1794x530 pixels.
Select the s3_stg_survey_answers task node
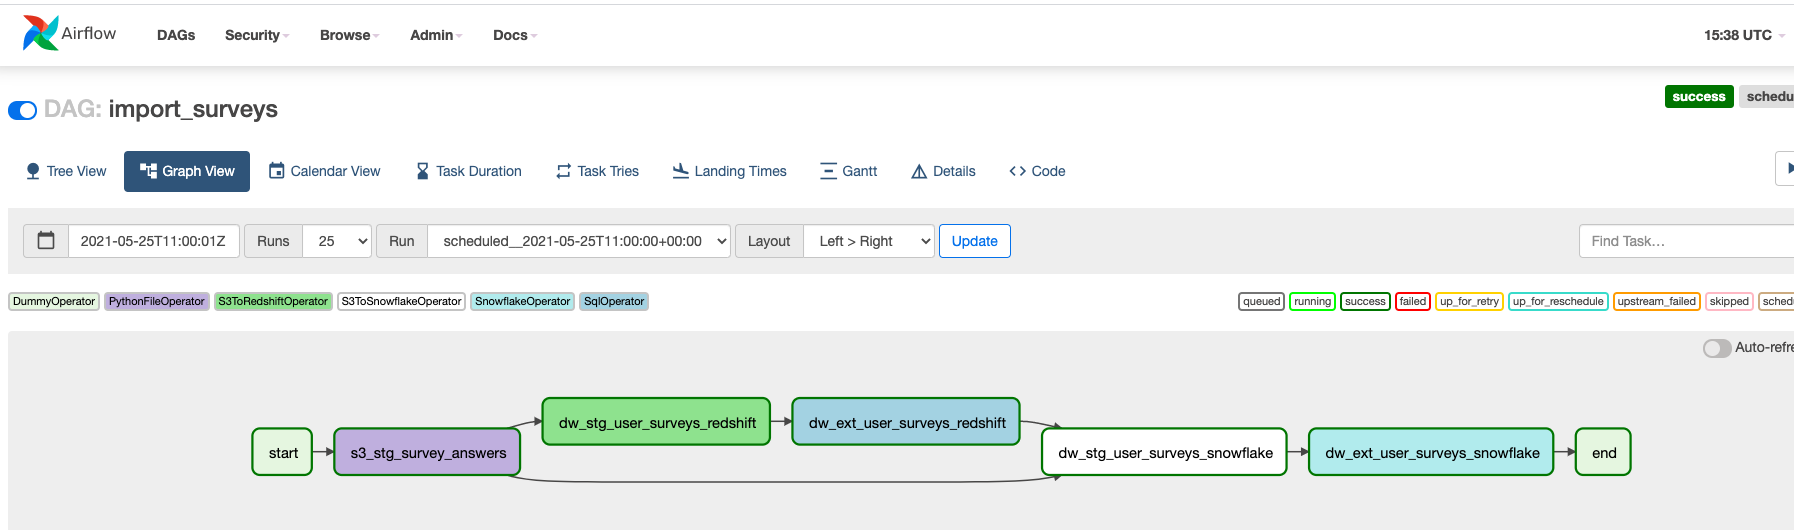click(428, 452)
